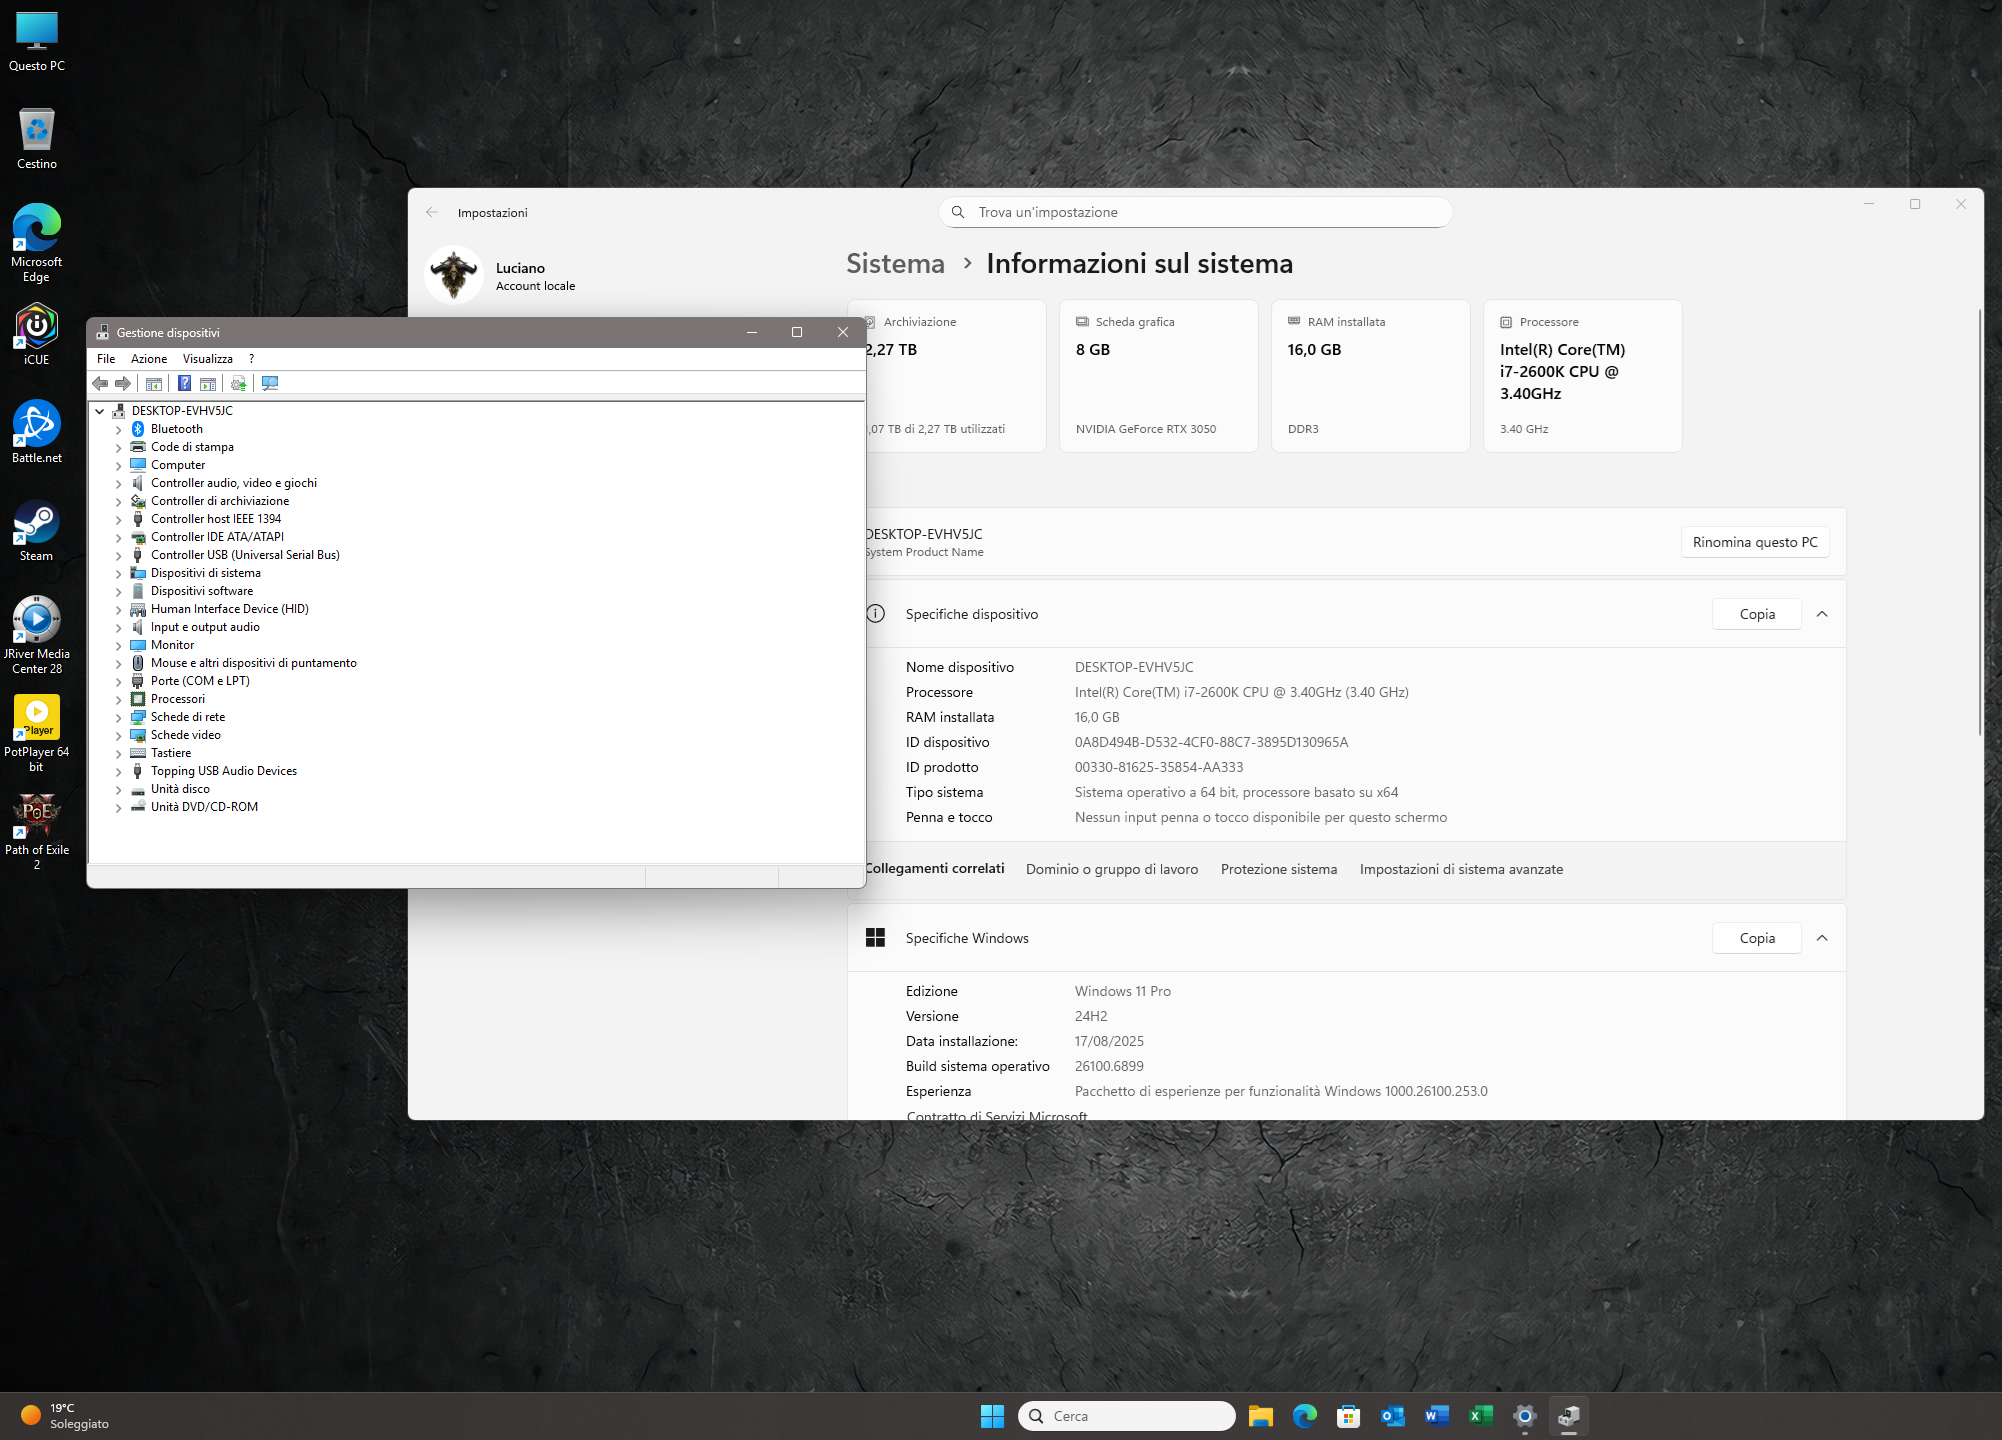Click the update driver toolbar icon
The height and width of the screenshot is (1440, 2002).
coord(238,383)
